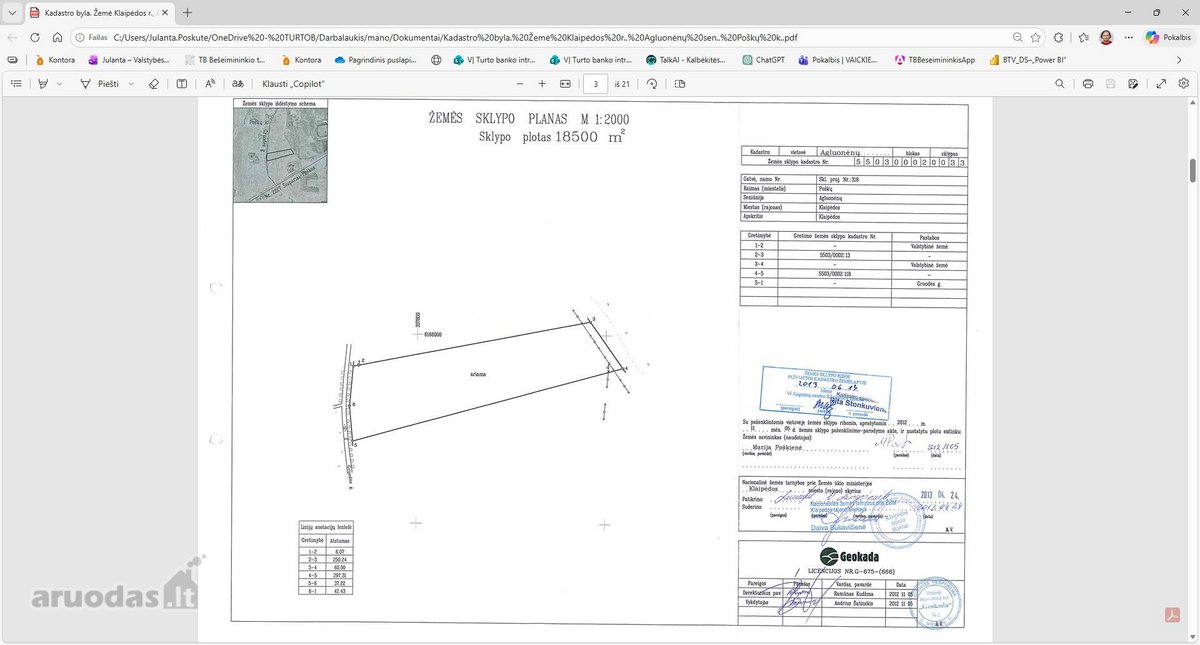Viewport: 1200px width, 645px height.
Task: Select the eraser tool in PDF toolbar
Action: (153, 84)
